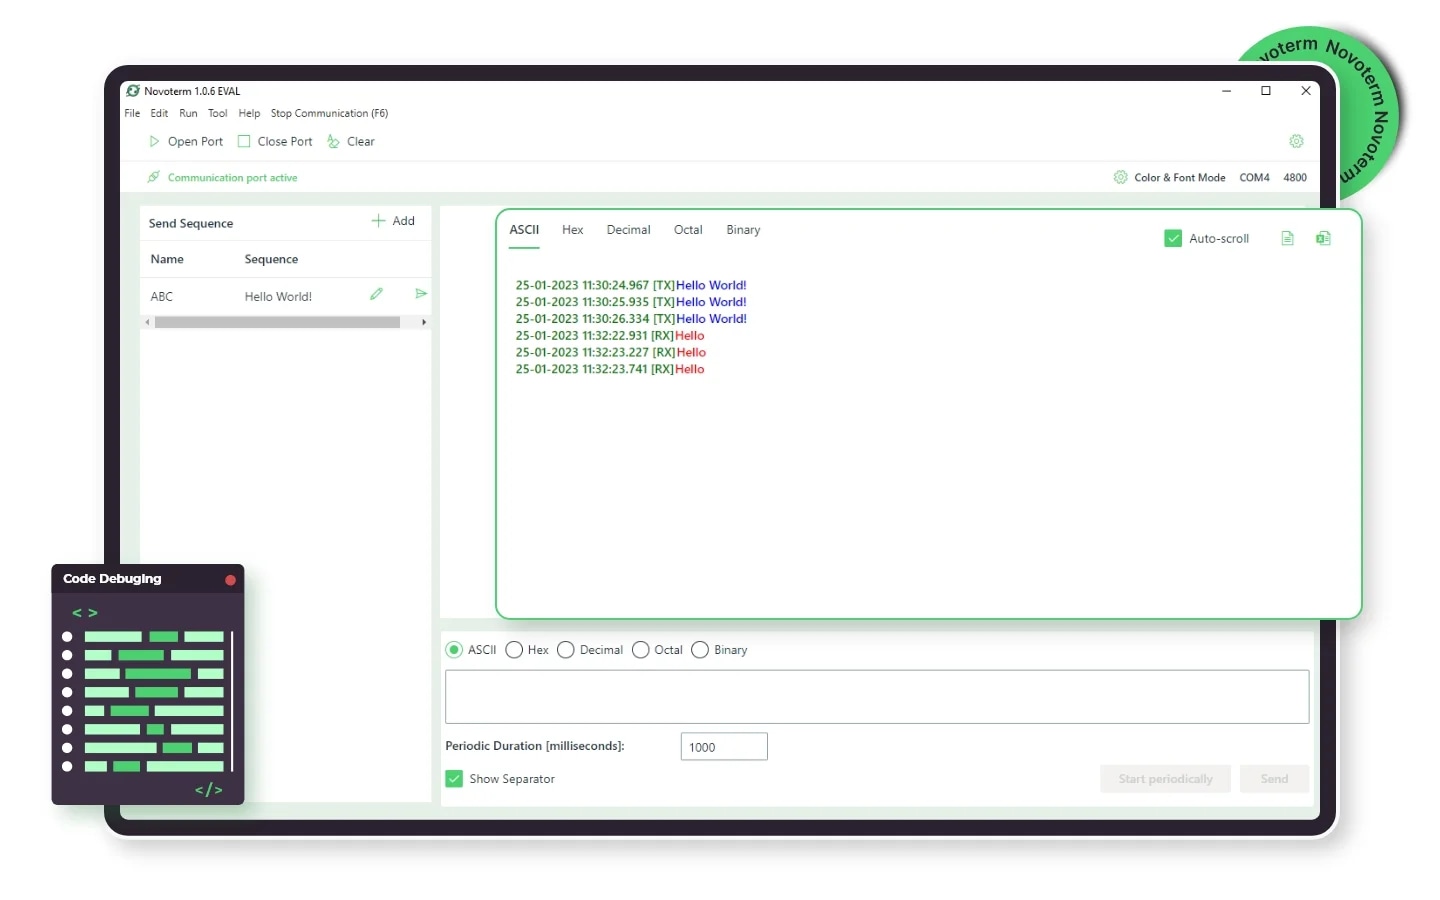Select the Decimal input radio button
The height and width of the screenshot is (900, 1440).
[x=565, y=650]
